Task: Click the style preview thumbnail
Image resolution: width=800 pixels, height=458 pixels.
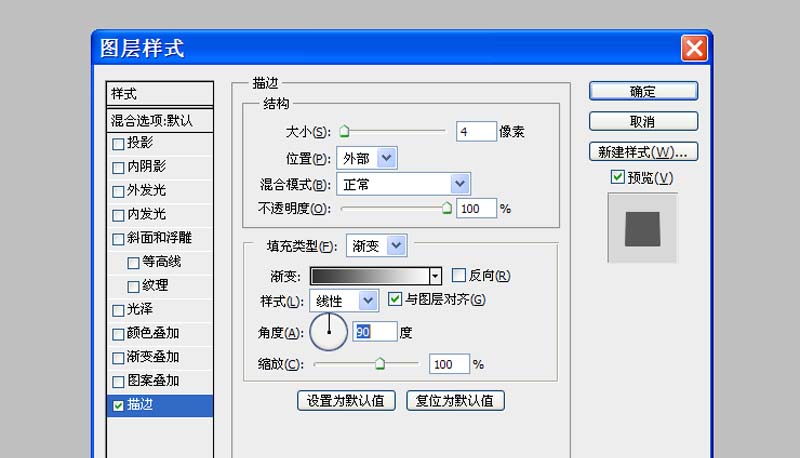Action: pyautogui.click(x=643, y=228)
